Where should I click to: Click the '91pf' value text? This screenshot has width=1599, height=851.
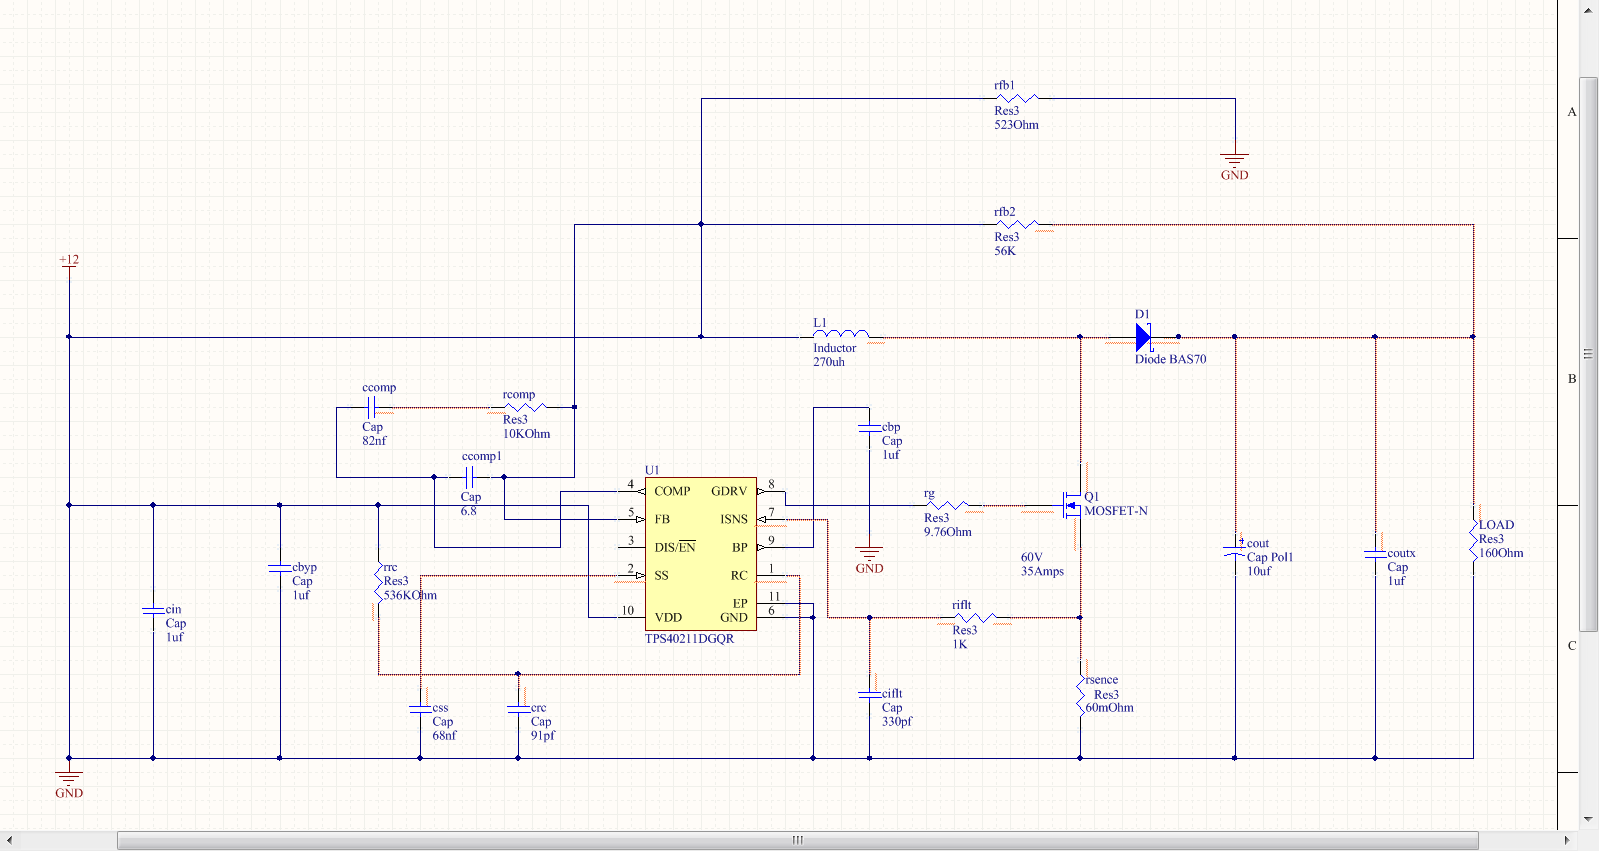coord(543,735)
